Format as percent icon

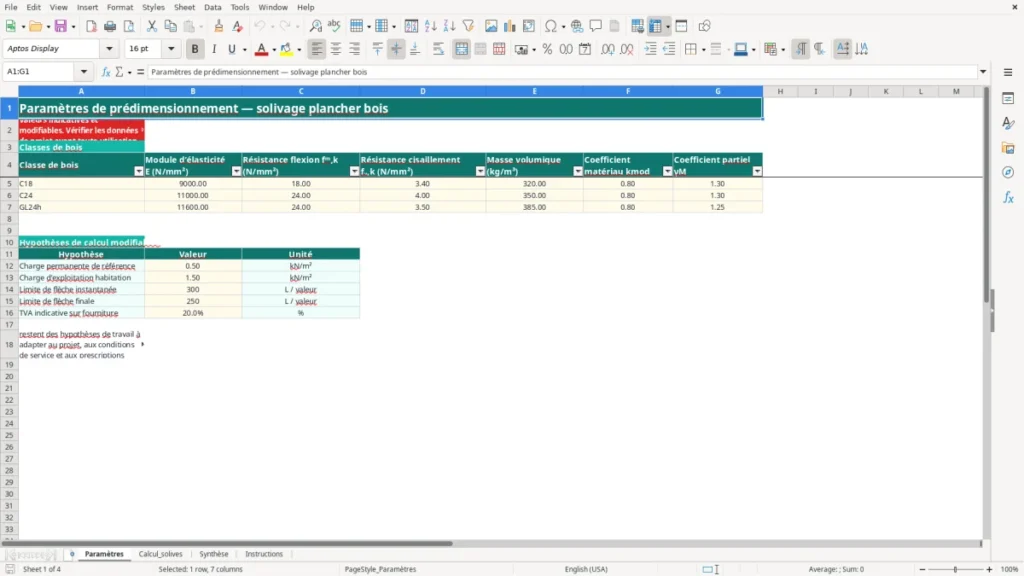click(x=547, y=49)
